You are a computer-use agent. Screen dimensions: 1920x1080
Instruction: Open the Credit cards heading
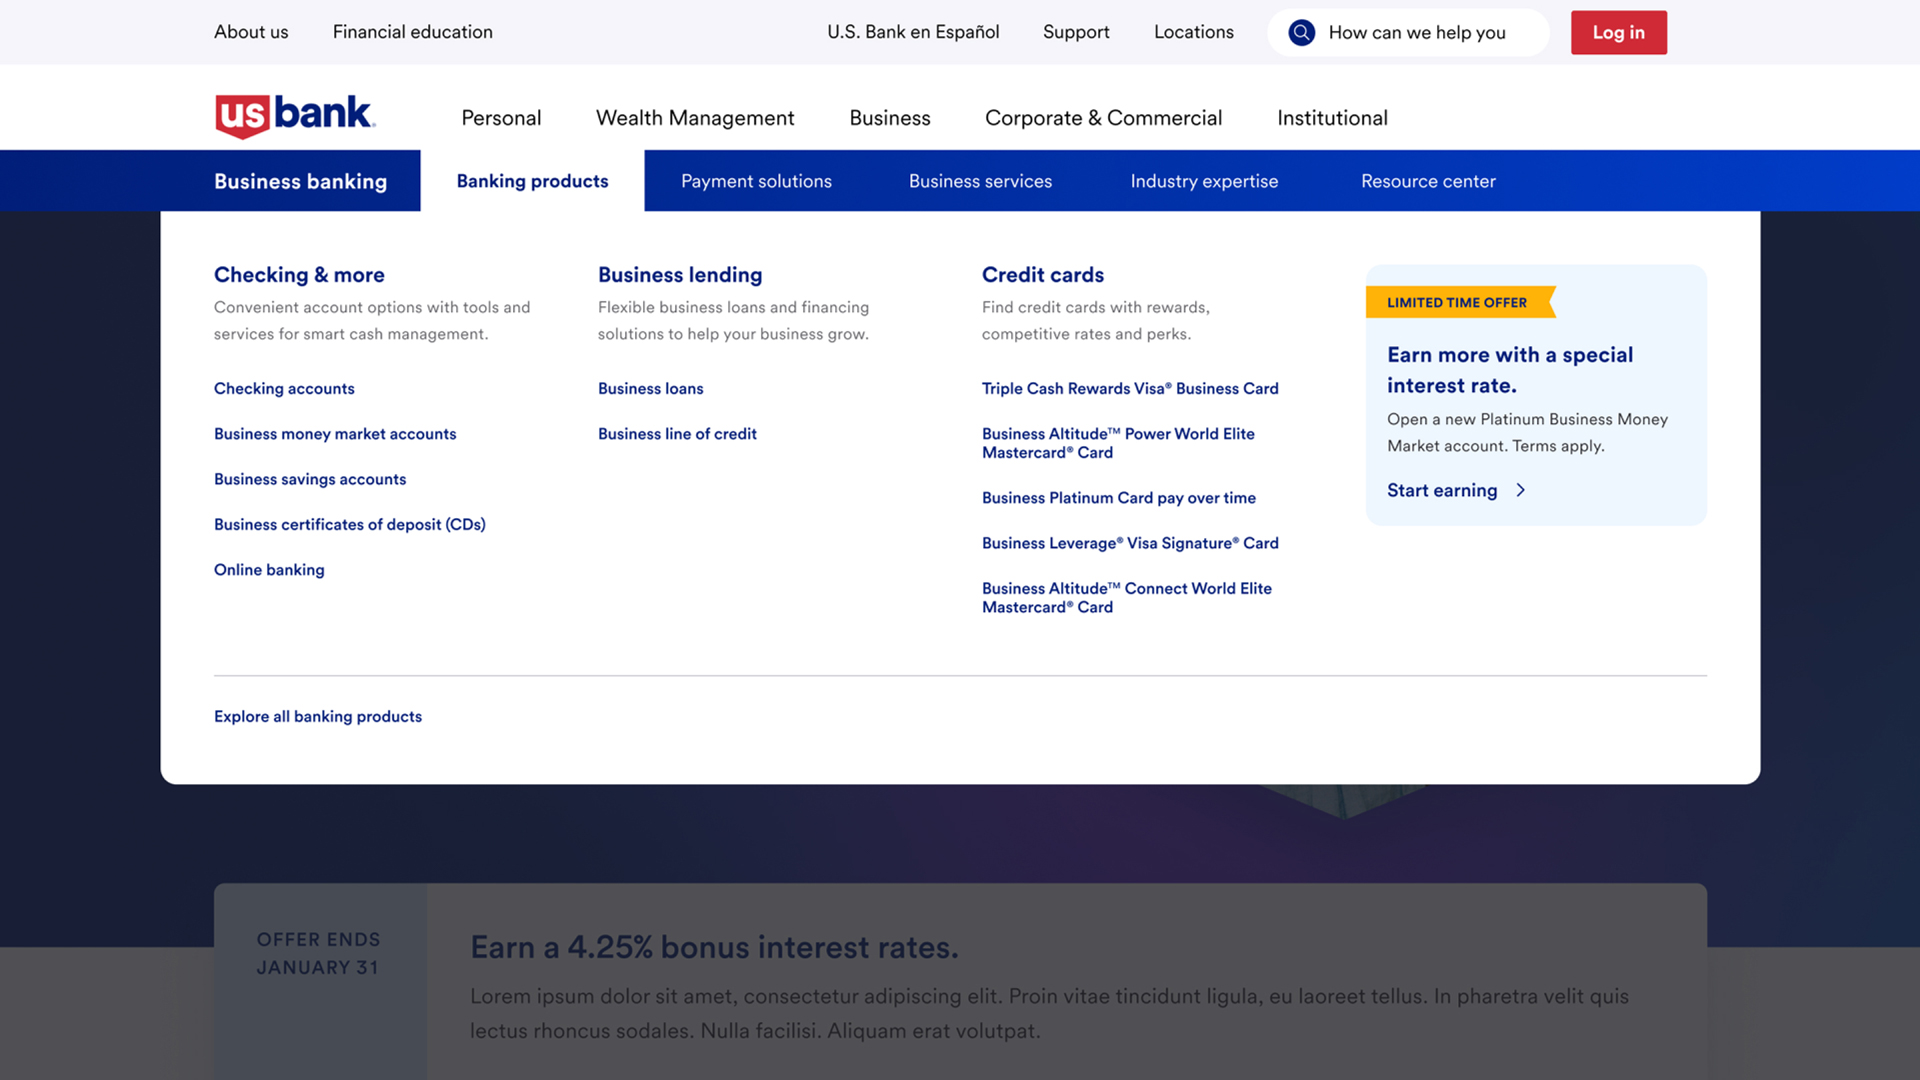(1043, 274)
